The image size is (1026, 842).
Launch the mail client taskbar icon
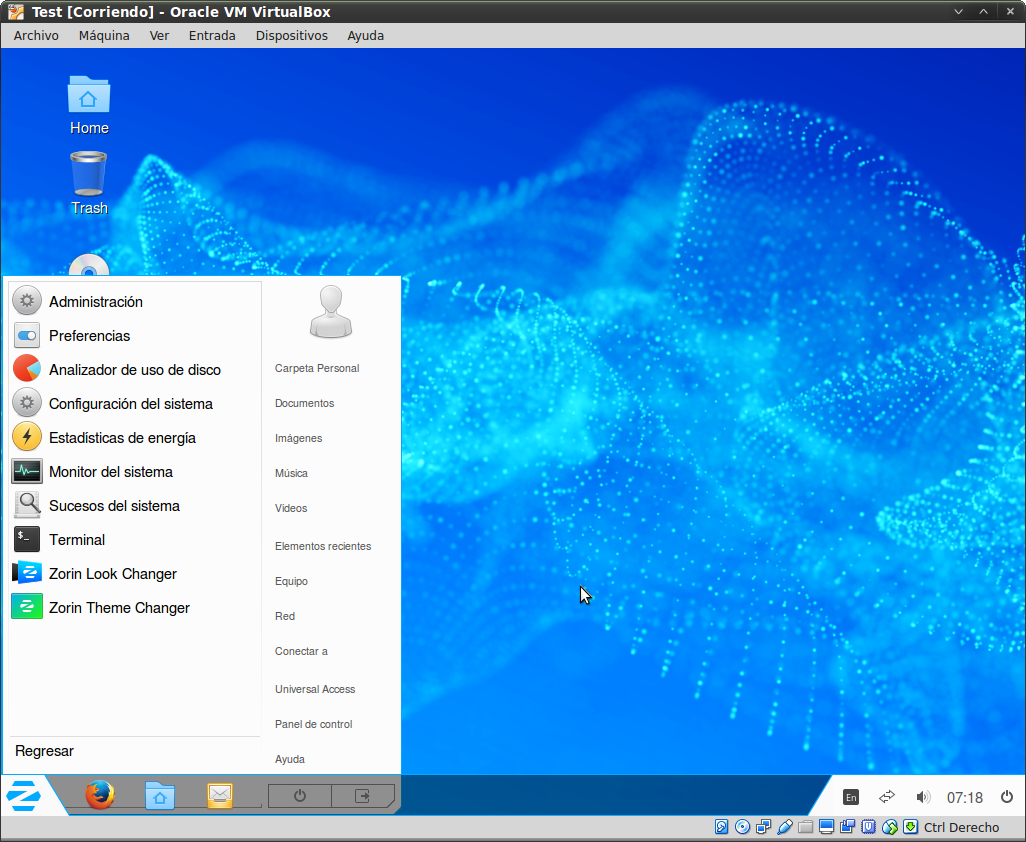[x=220, y=796]
